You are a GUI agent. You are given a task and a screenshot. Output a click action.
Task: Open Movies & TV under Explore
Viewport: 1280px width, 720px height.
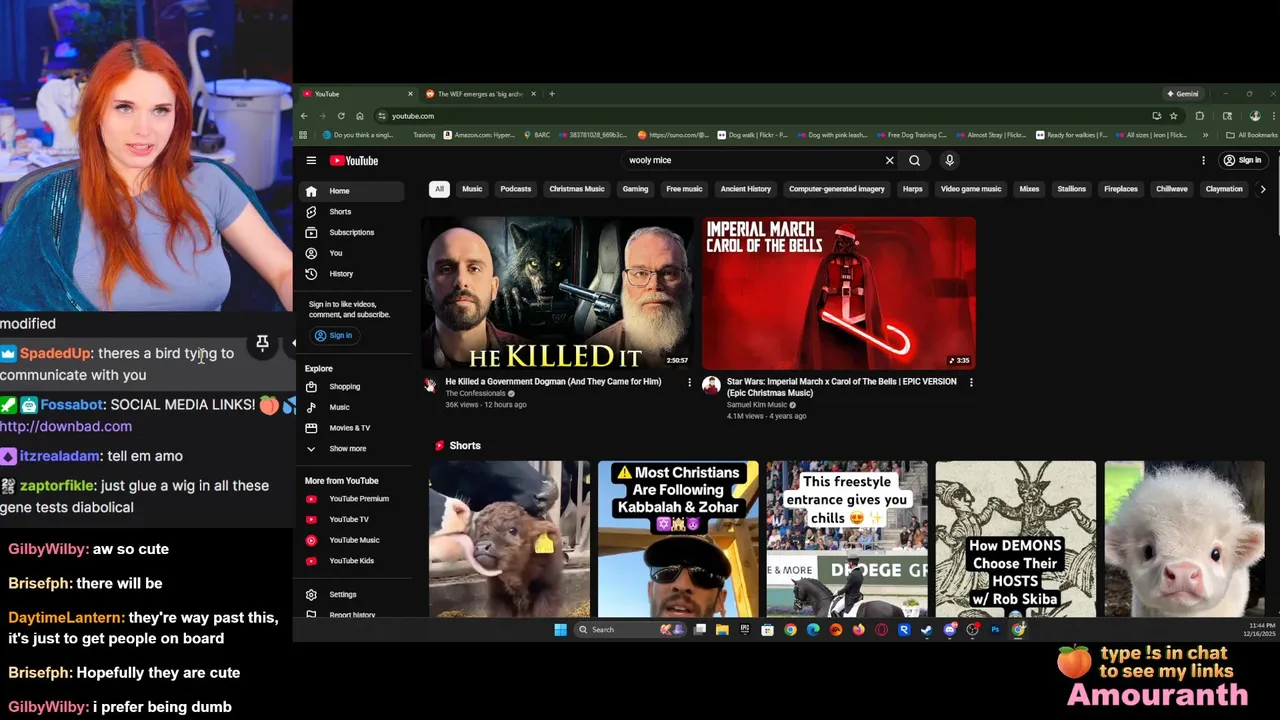click(x=351, y=428)
